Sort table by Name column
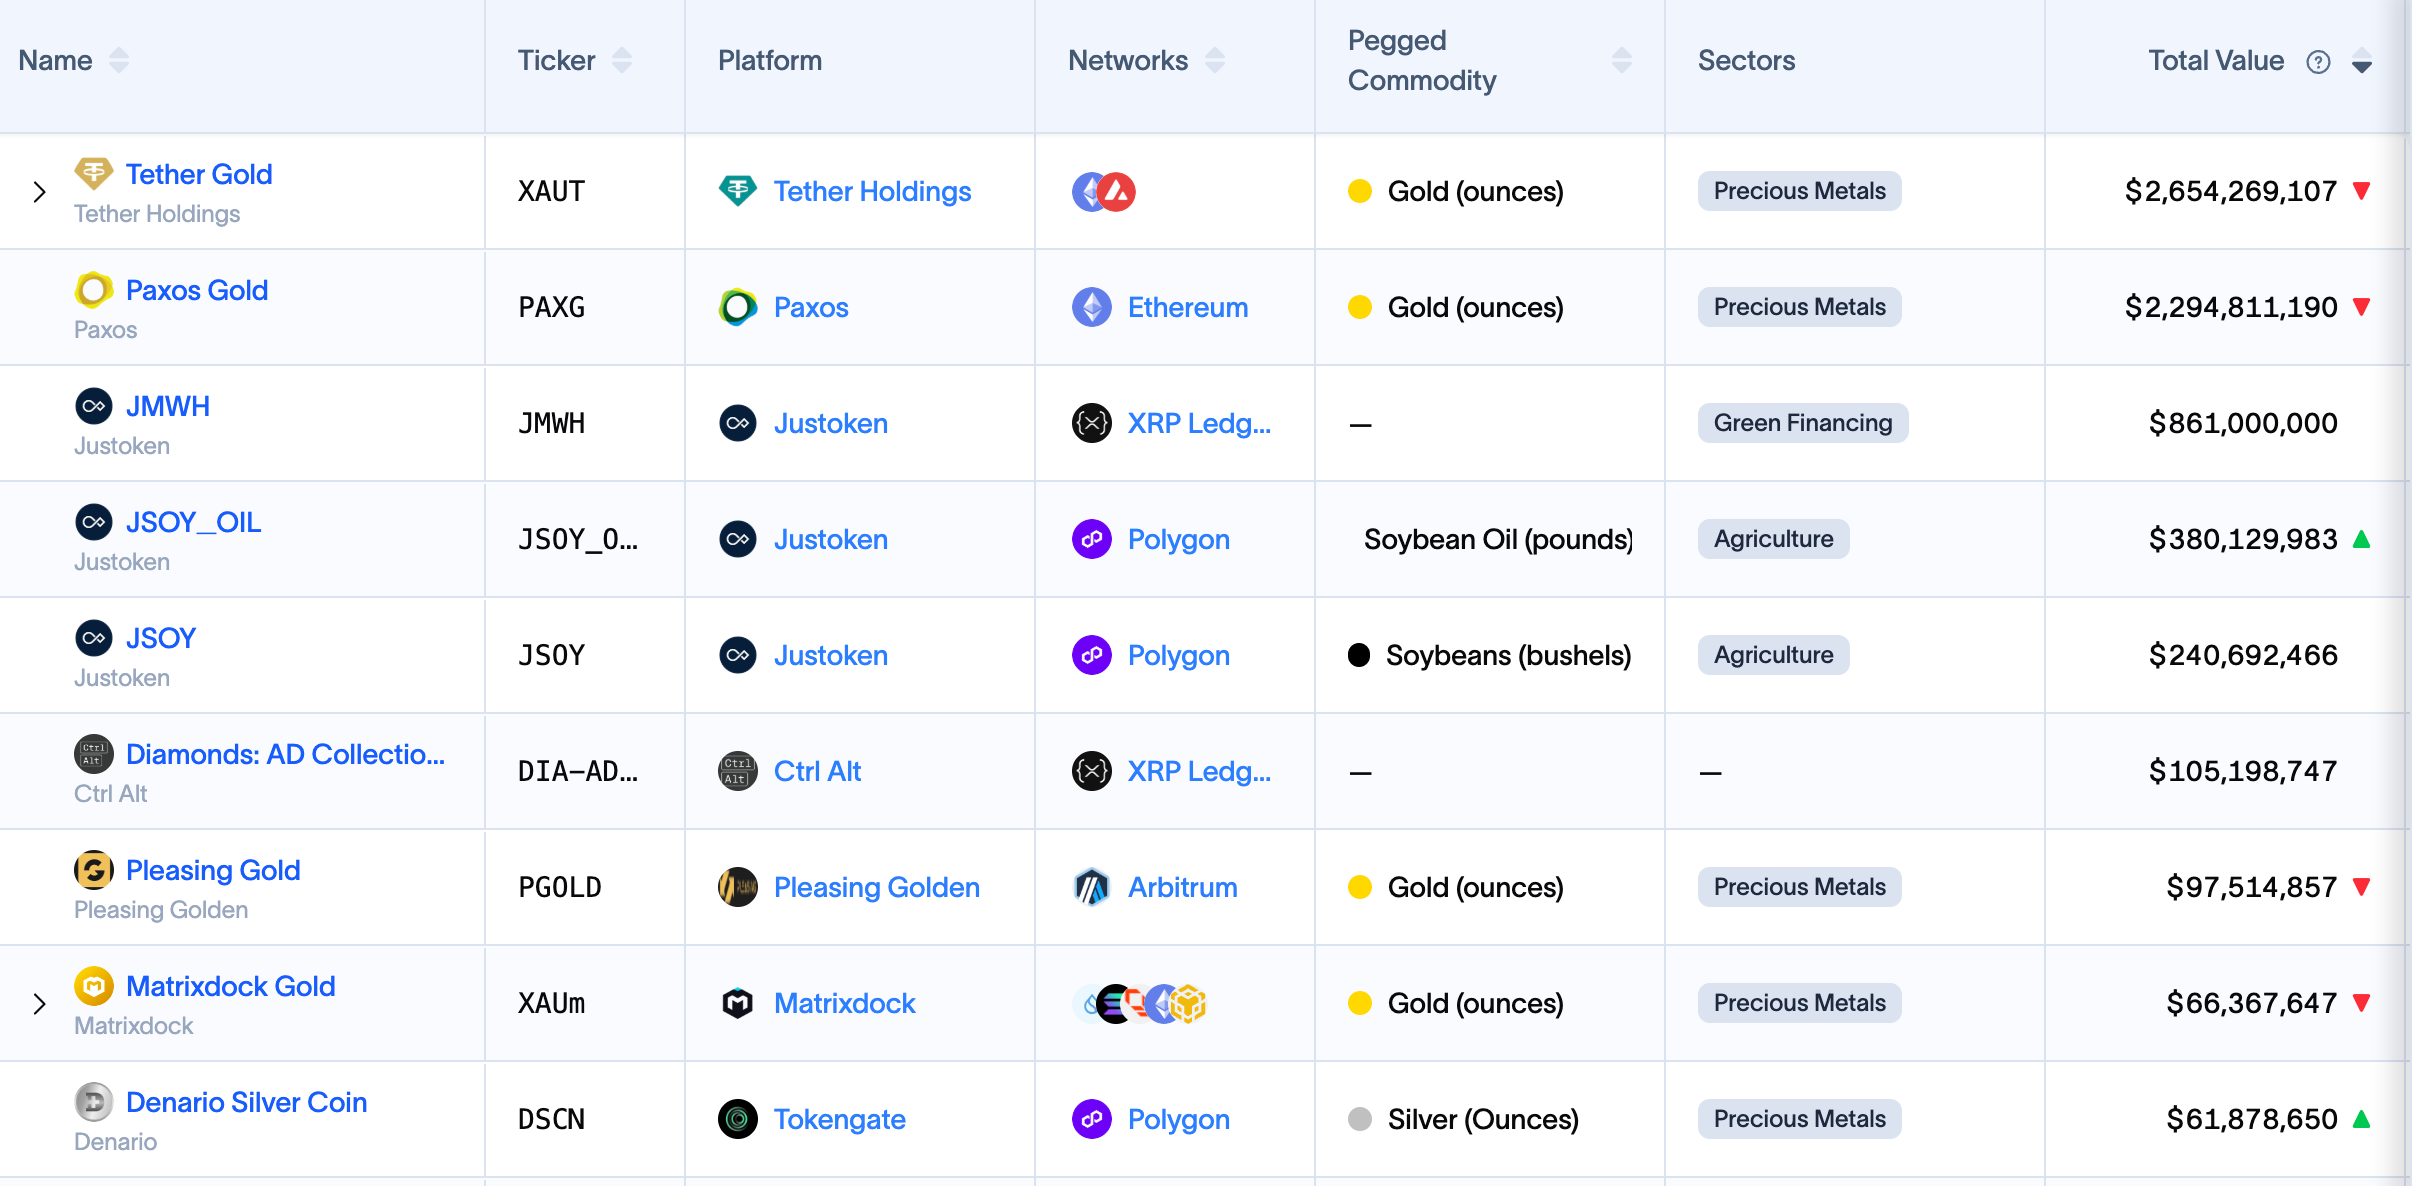 point(119,61)
